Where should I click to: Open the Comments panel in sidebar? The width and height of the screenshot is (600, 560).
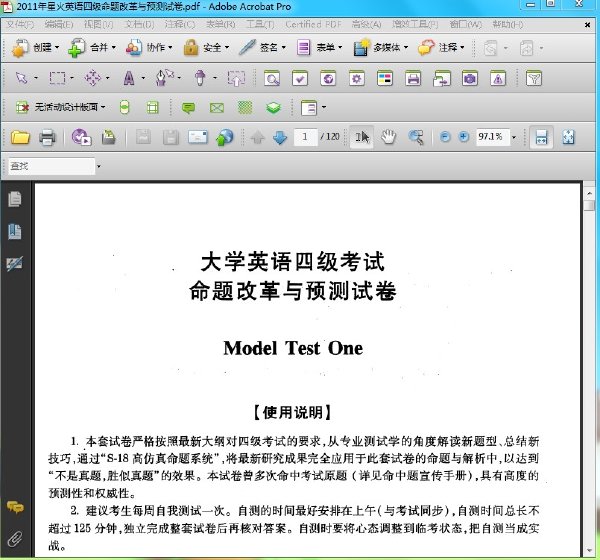[15, 507]
